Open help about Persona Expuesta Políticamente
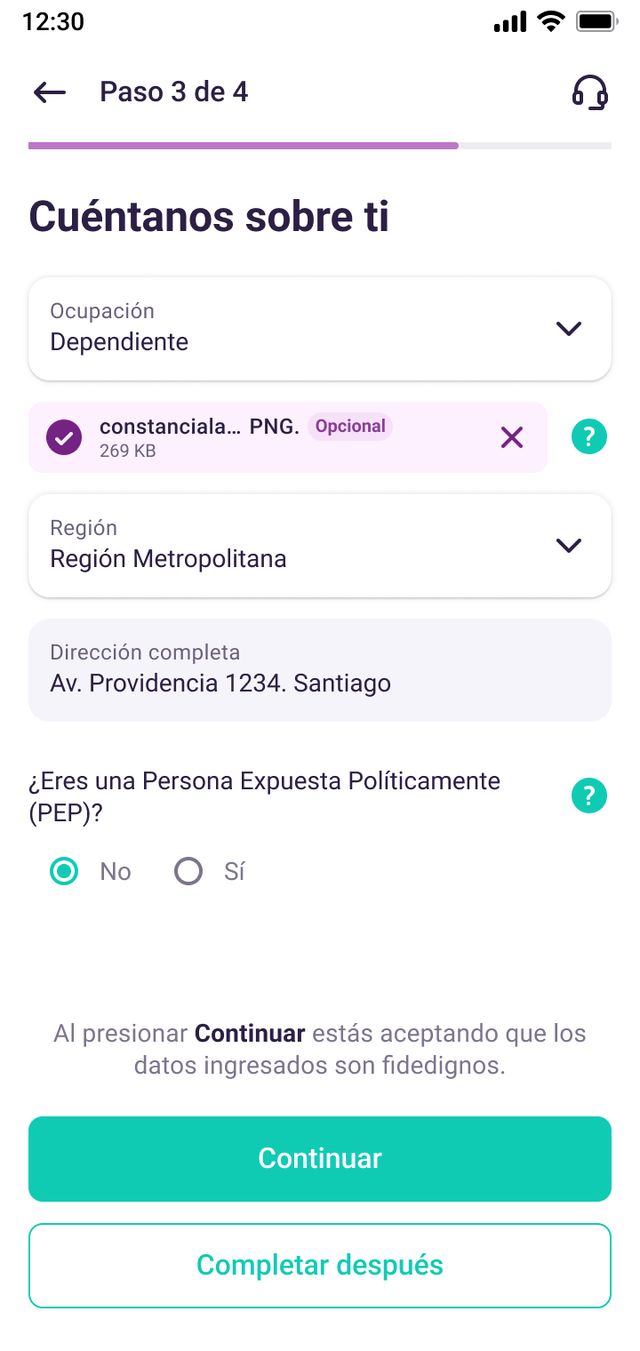Viewport: 640px width, 1351px height. click(x=589, y=796)
